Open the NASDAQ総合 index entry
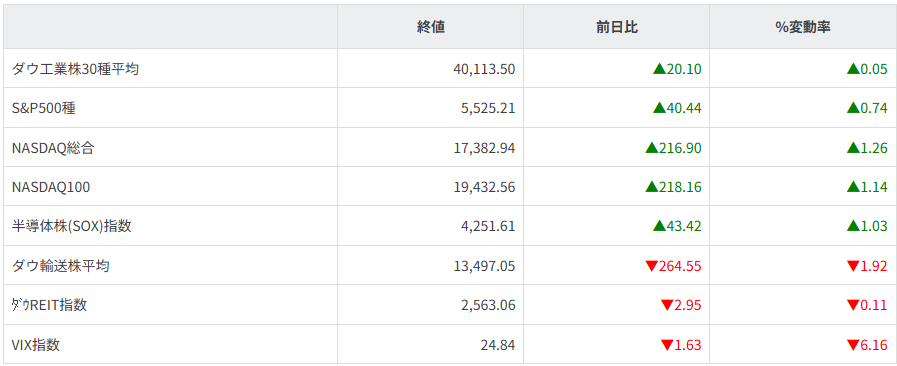897x366 pixels. (x=53, y=148)
